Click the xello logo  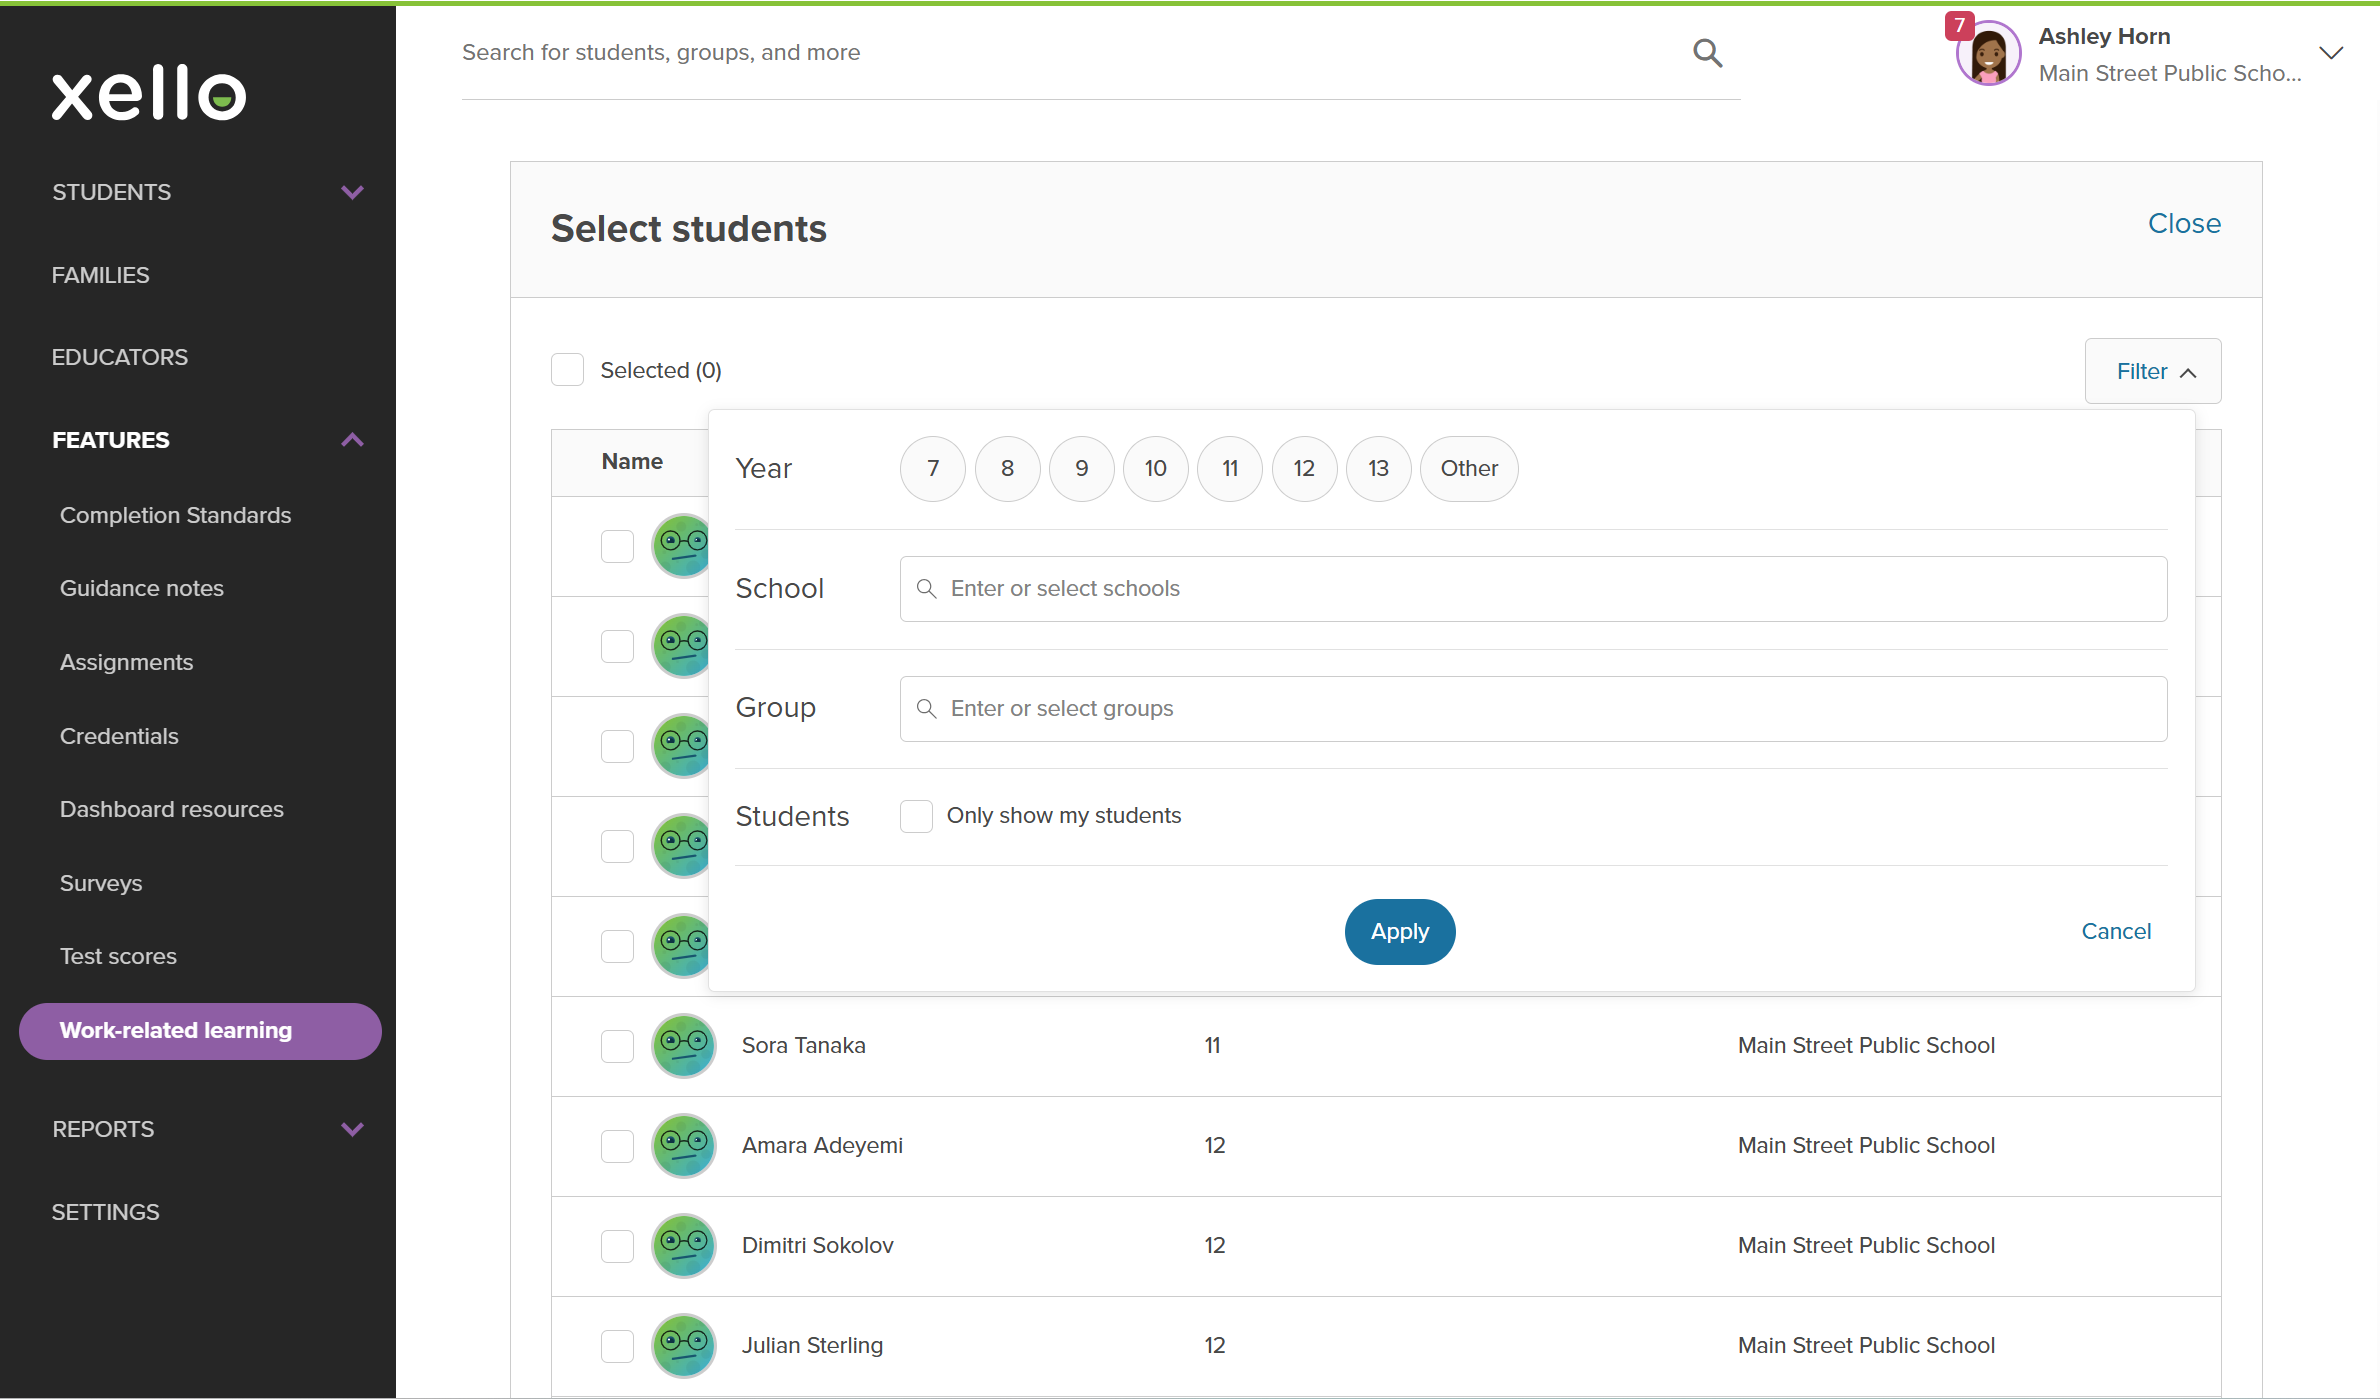pyautogui.click(x=147, y=93)
